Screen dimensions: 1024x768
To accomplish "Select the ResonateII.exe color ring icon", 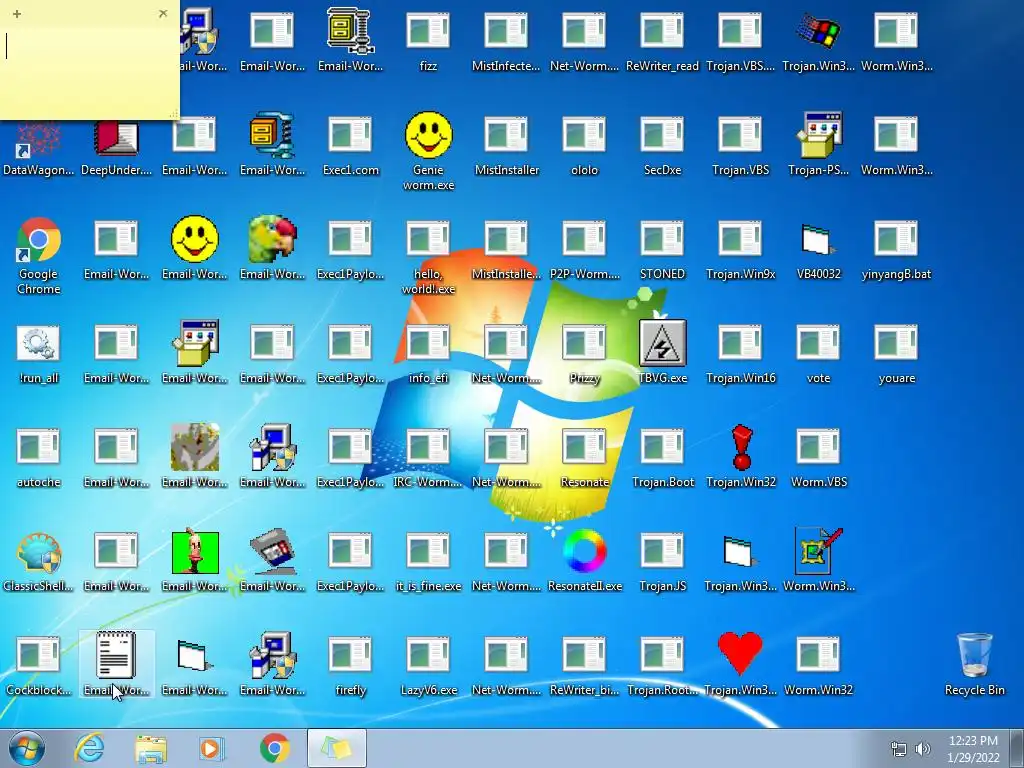I will 584,552.
